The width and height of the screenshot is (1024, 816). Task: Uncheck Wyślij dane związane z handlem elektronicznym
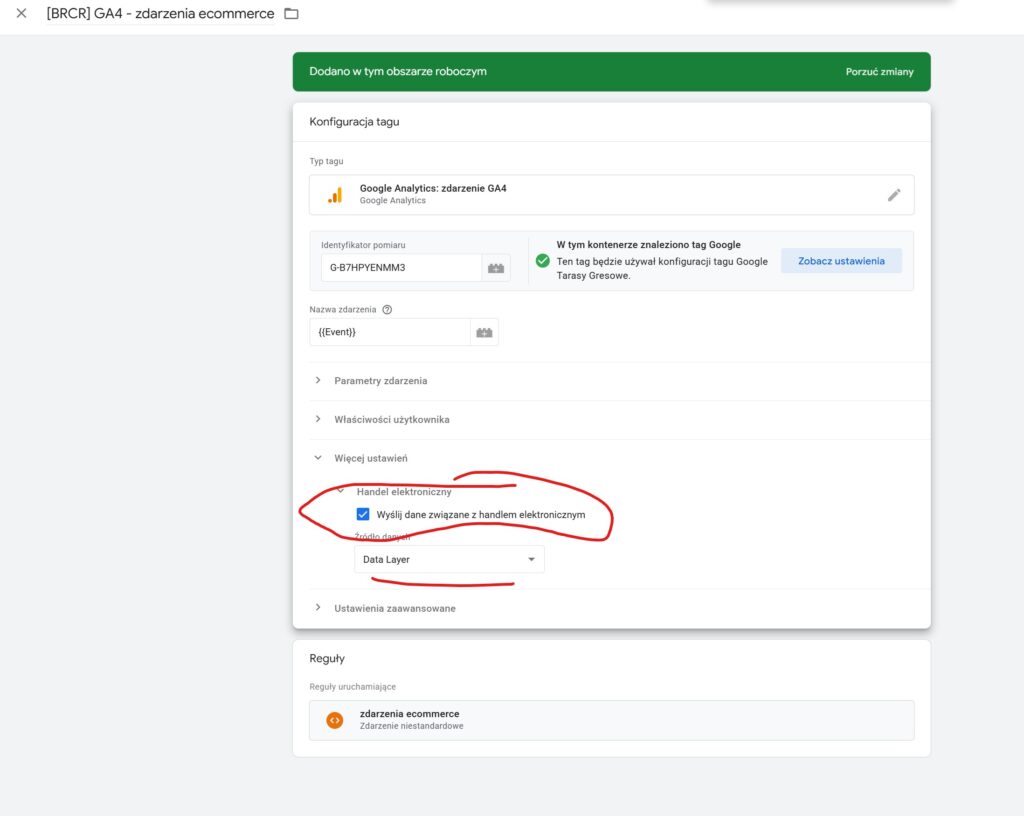pos(363,515)
